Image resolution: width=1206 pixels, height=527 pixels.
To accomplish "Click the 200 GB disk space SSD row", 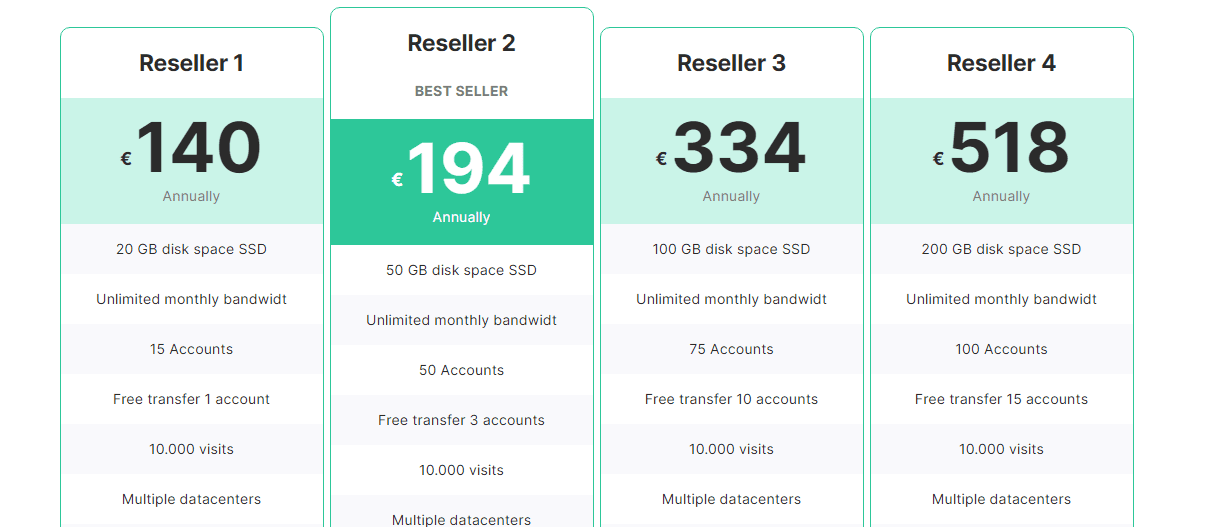I will pyautogui.click(x=1002, y=249).
